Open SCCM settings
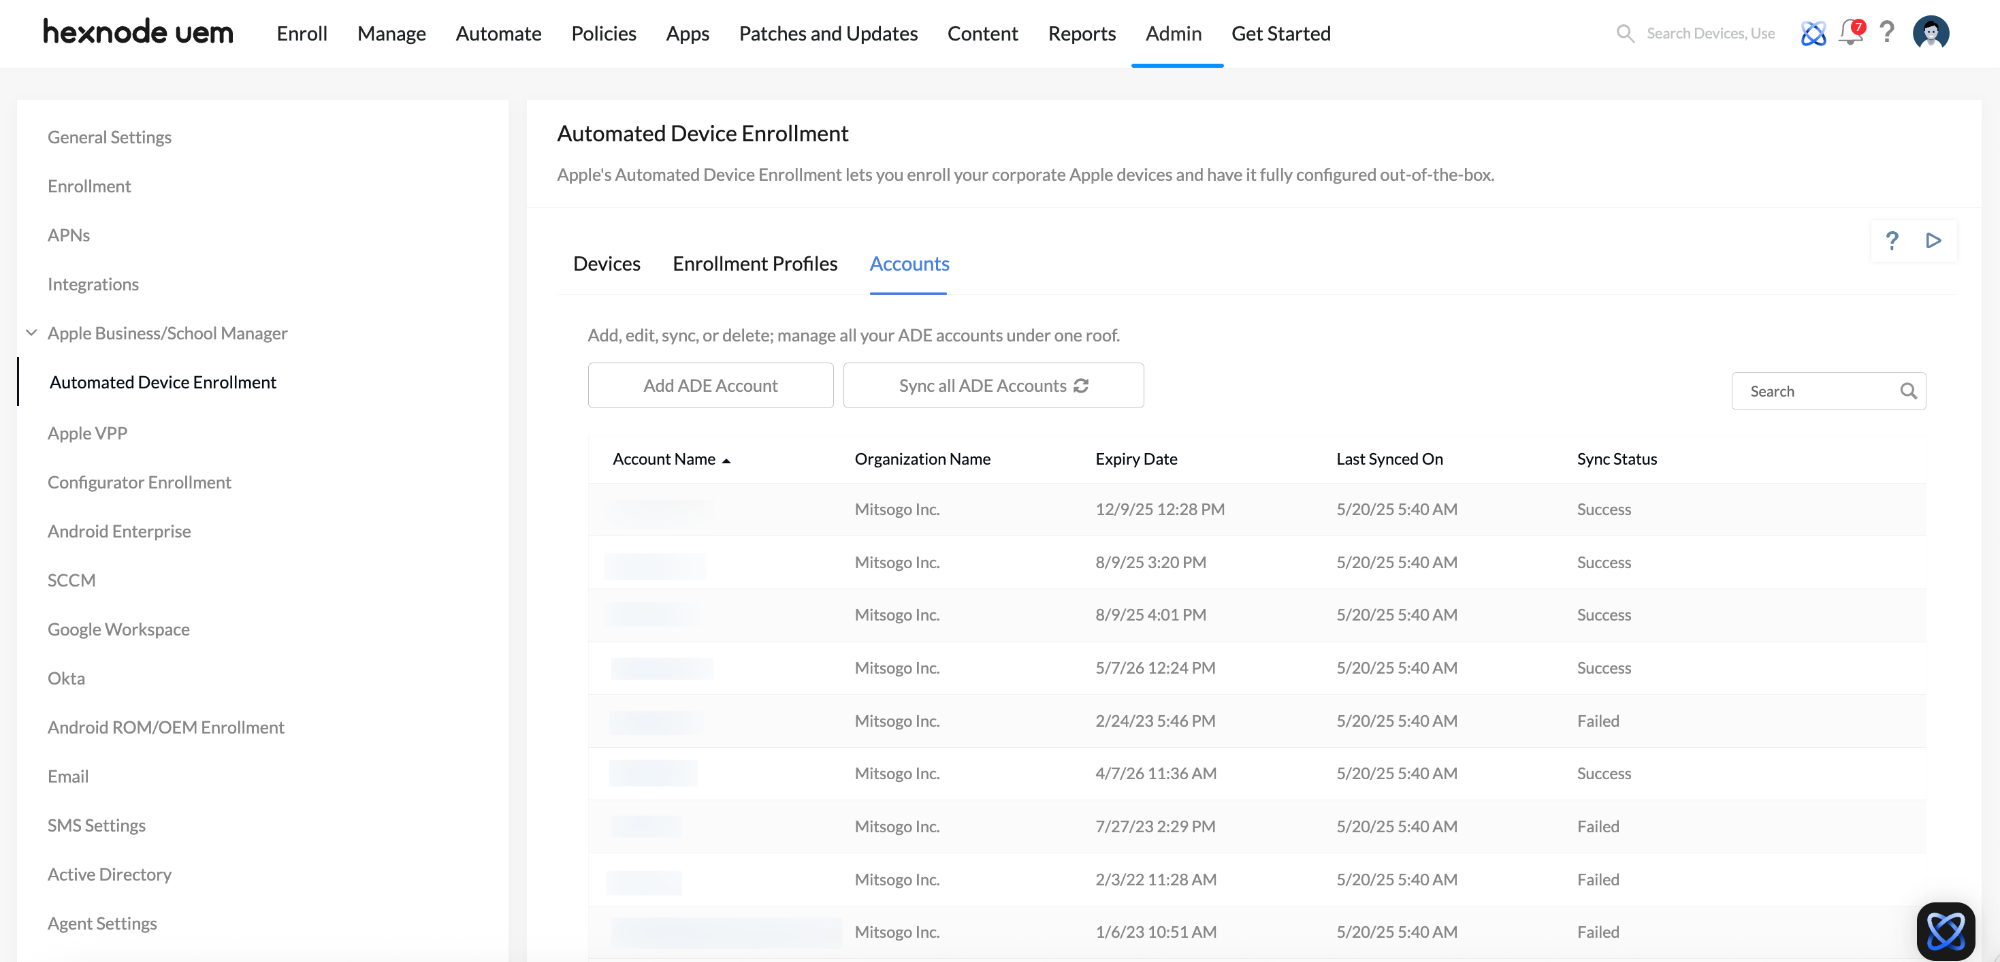 click(71, 580)
